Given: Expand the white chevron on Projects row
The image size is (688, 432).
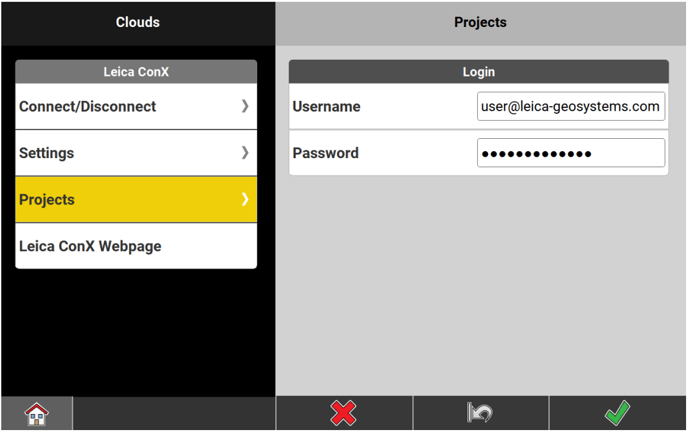Looking at the screenshot, I should coord(245,200).
